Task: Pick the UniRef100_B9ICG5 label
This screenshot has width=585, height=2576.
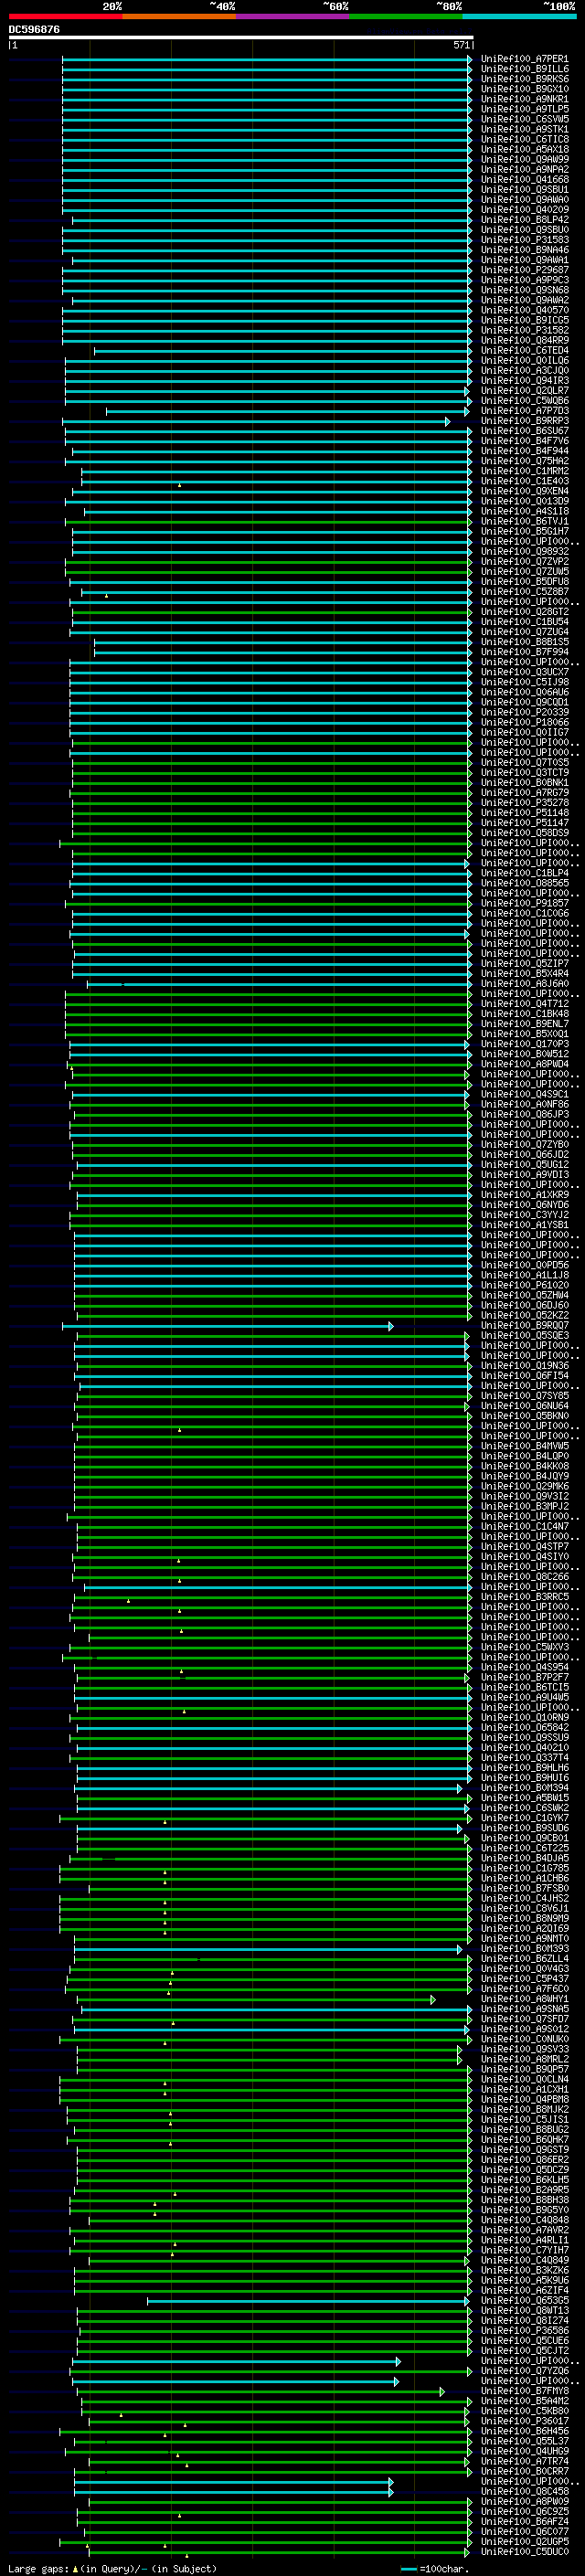Action: 525,320
